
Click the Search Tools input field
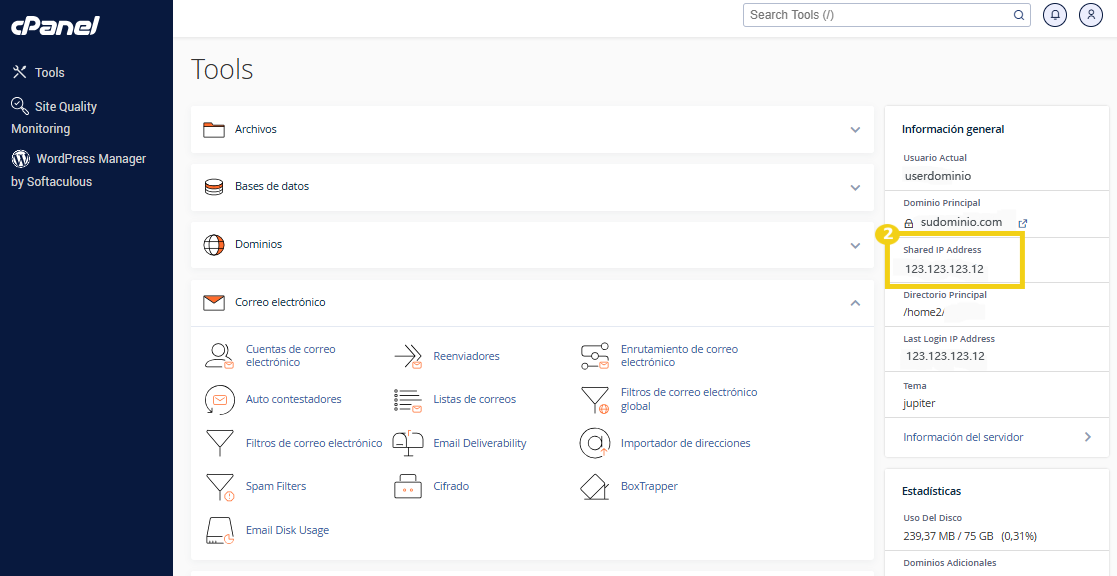878,15
